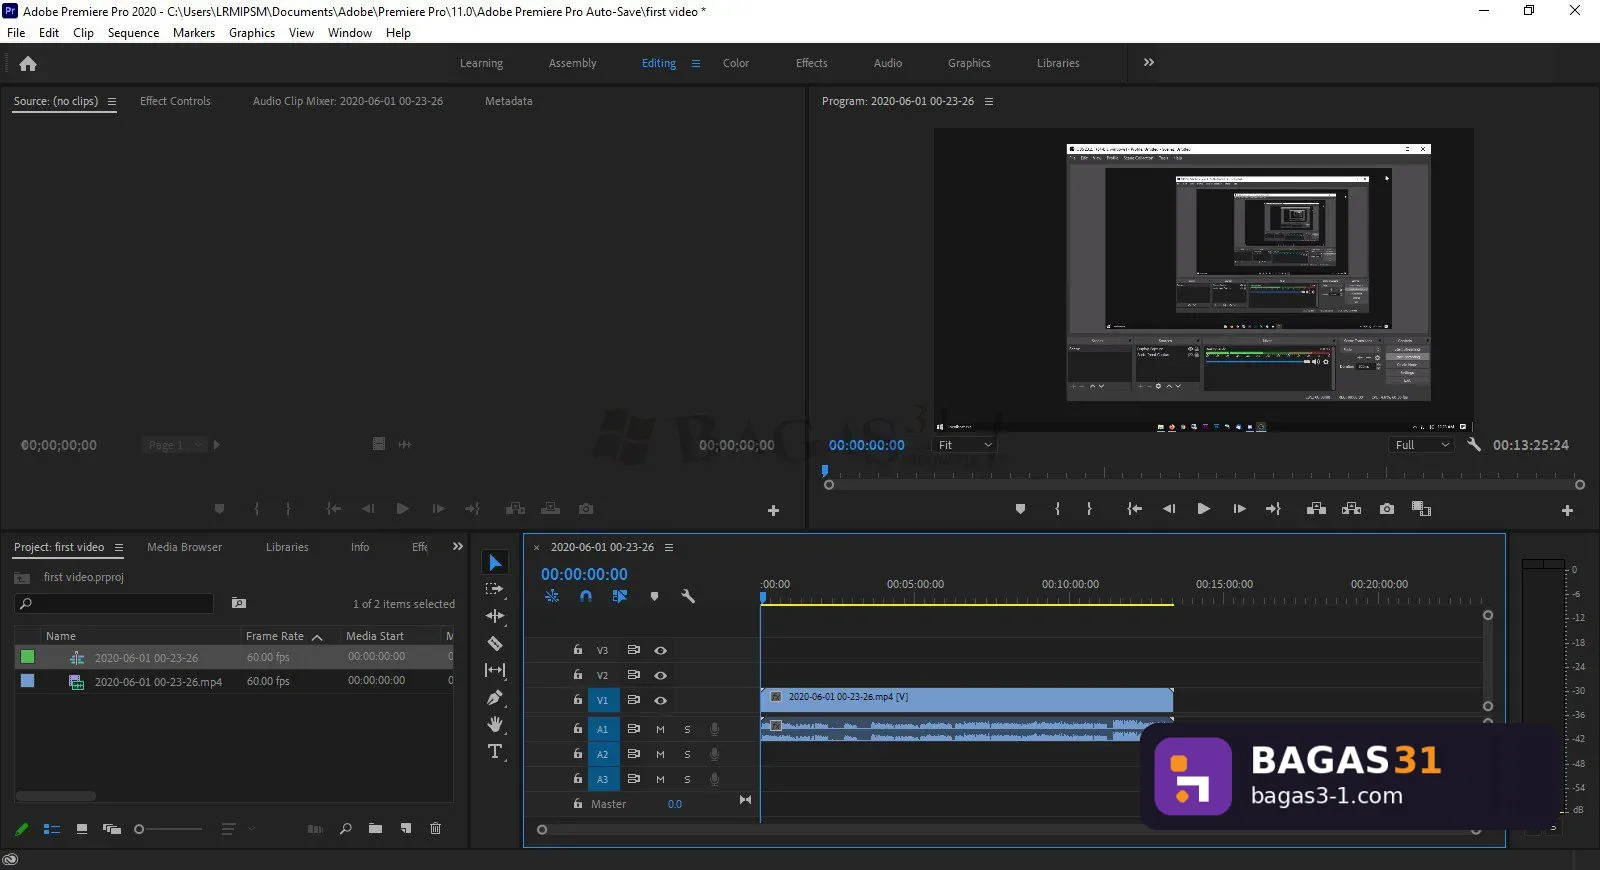Open the Sequence menu
Image resolution: width=1600 pixels, height=870 pixels.
133,33
